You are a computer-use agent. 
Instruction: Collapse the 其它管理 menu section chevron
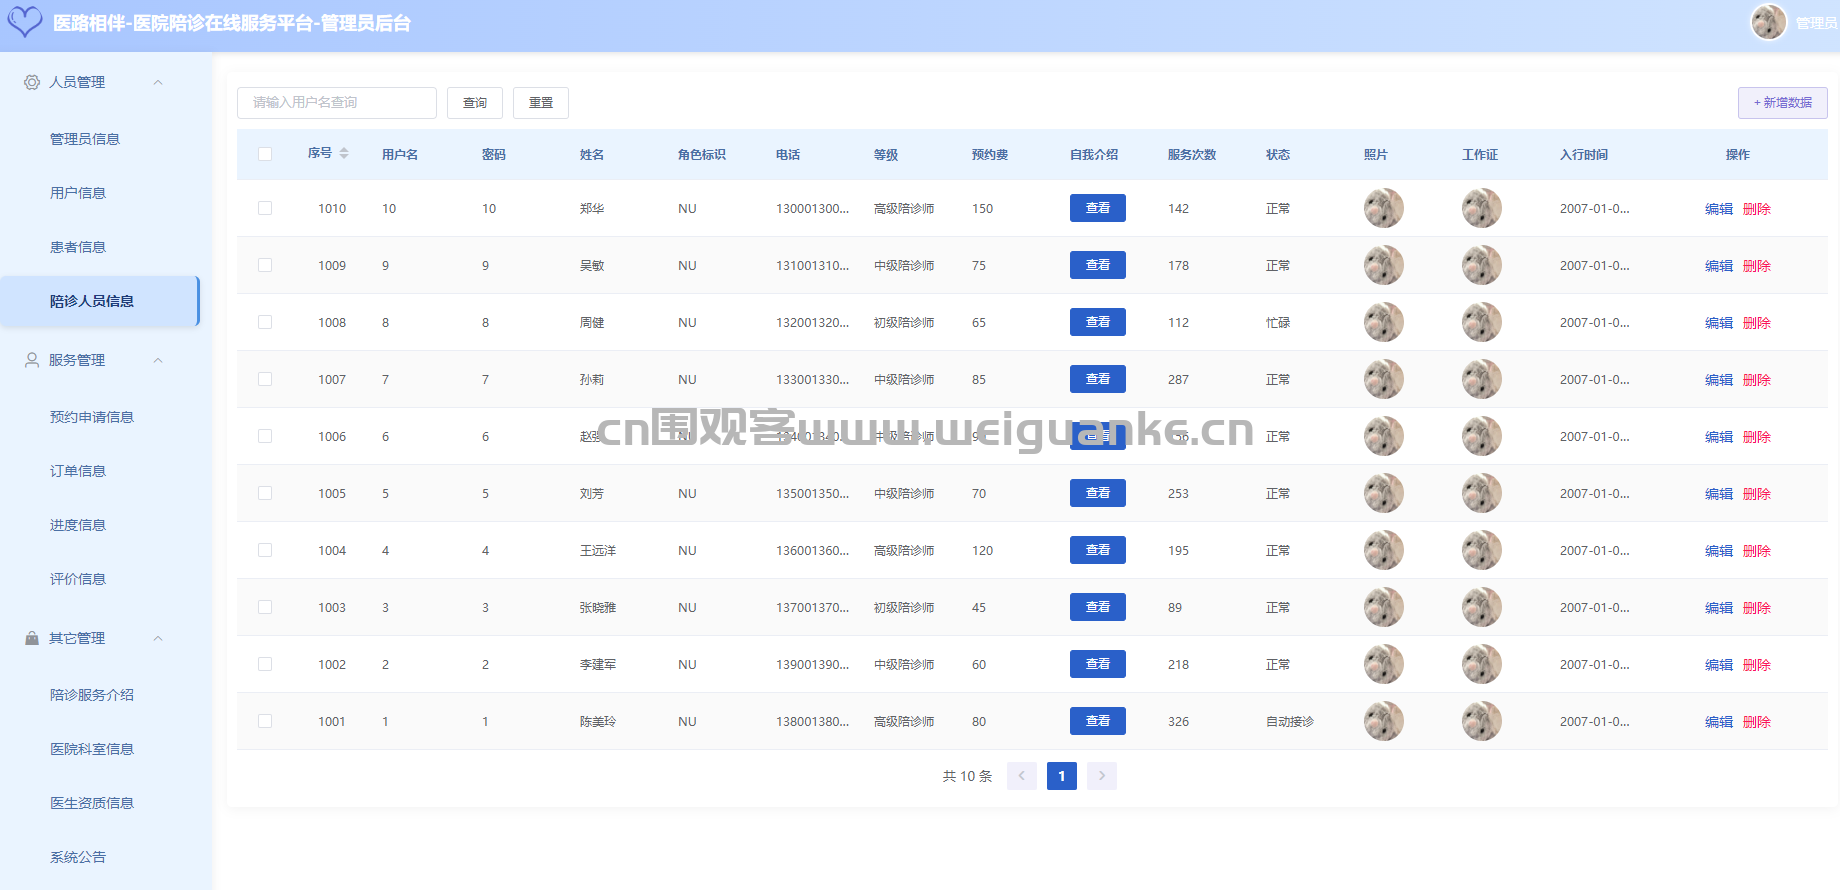158,638
